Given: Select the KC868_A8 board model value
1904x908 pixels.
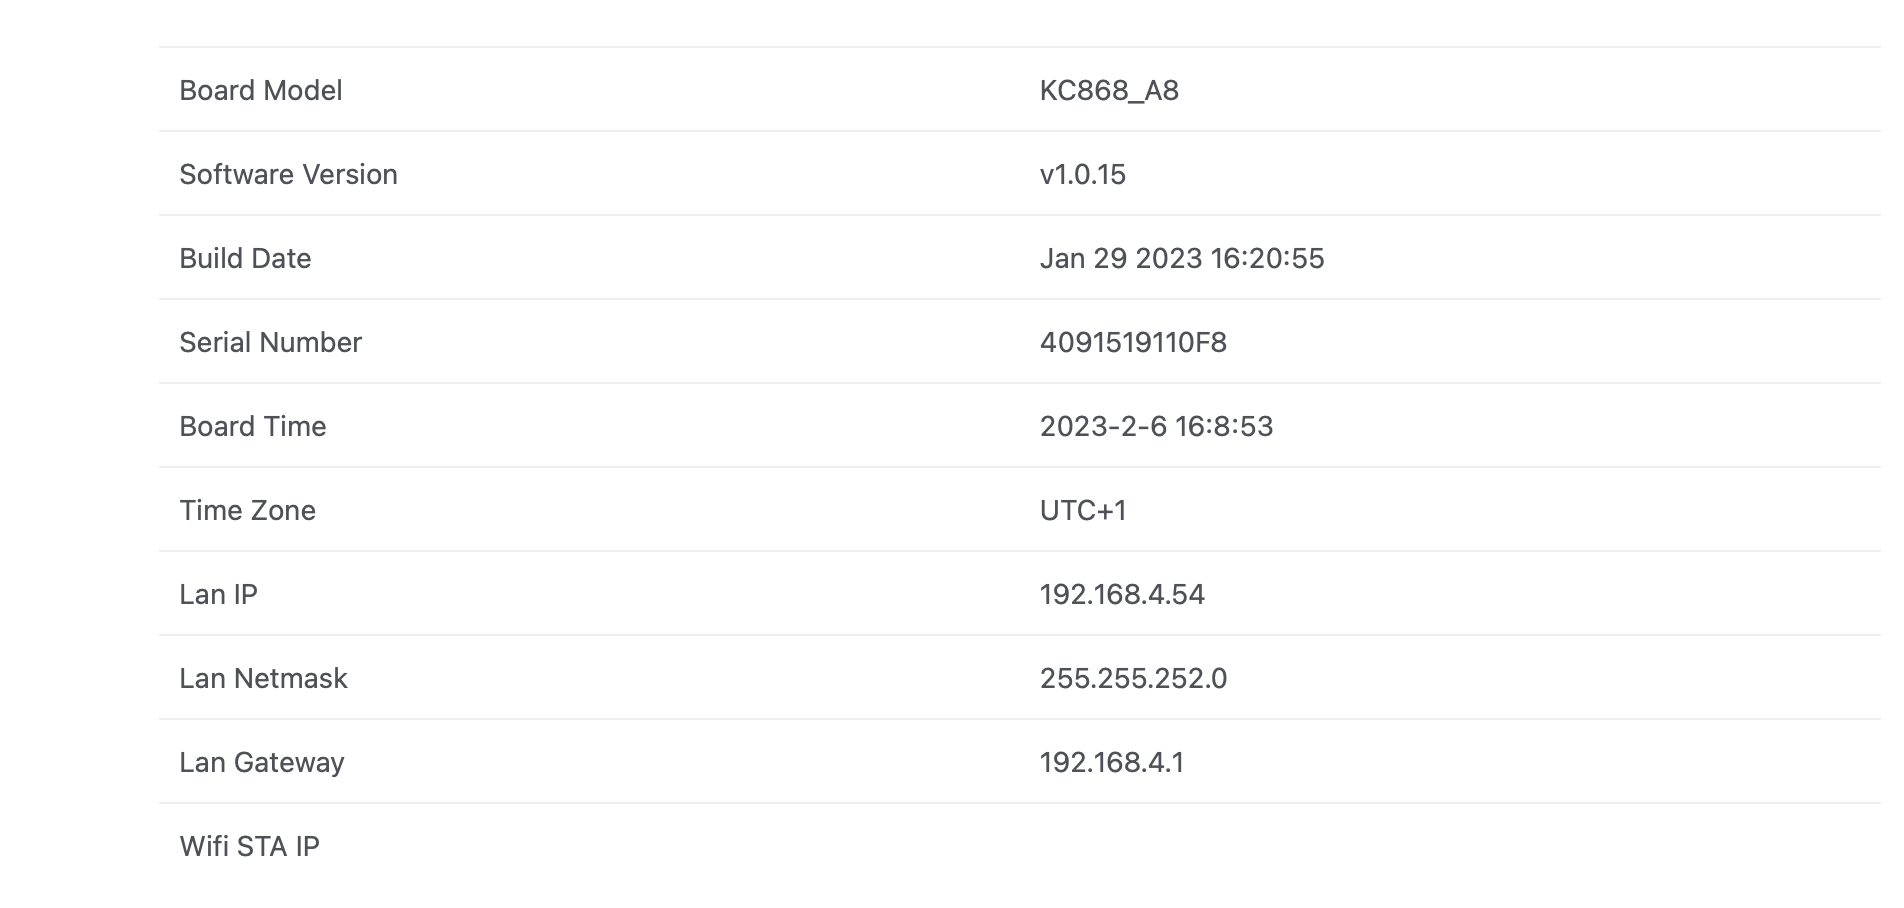Looking at the screenshot, I should [x=1109, y=91].
